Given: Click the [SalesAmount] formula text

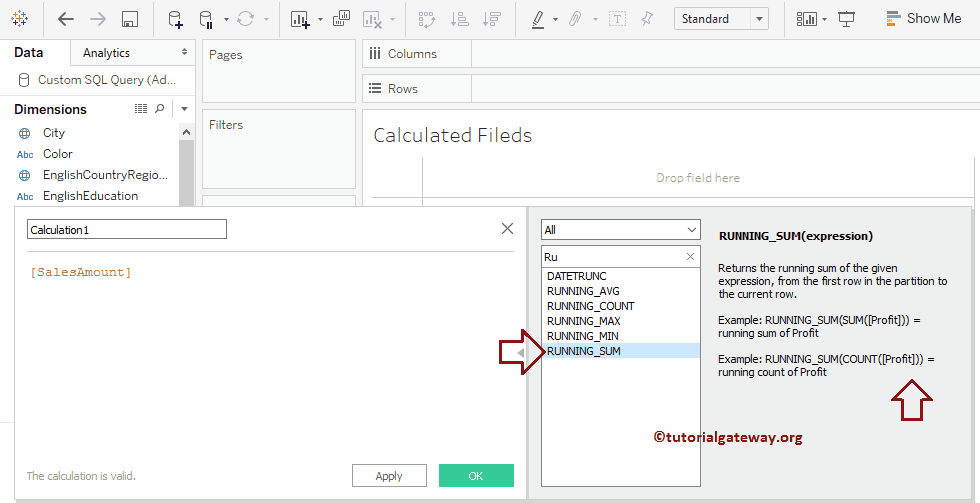Looking at the screenshot, I should pyautogui.click(x=81, y=272).
